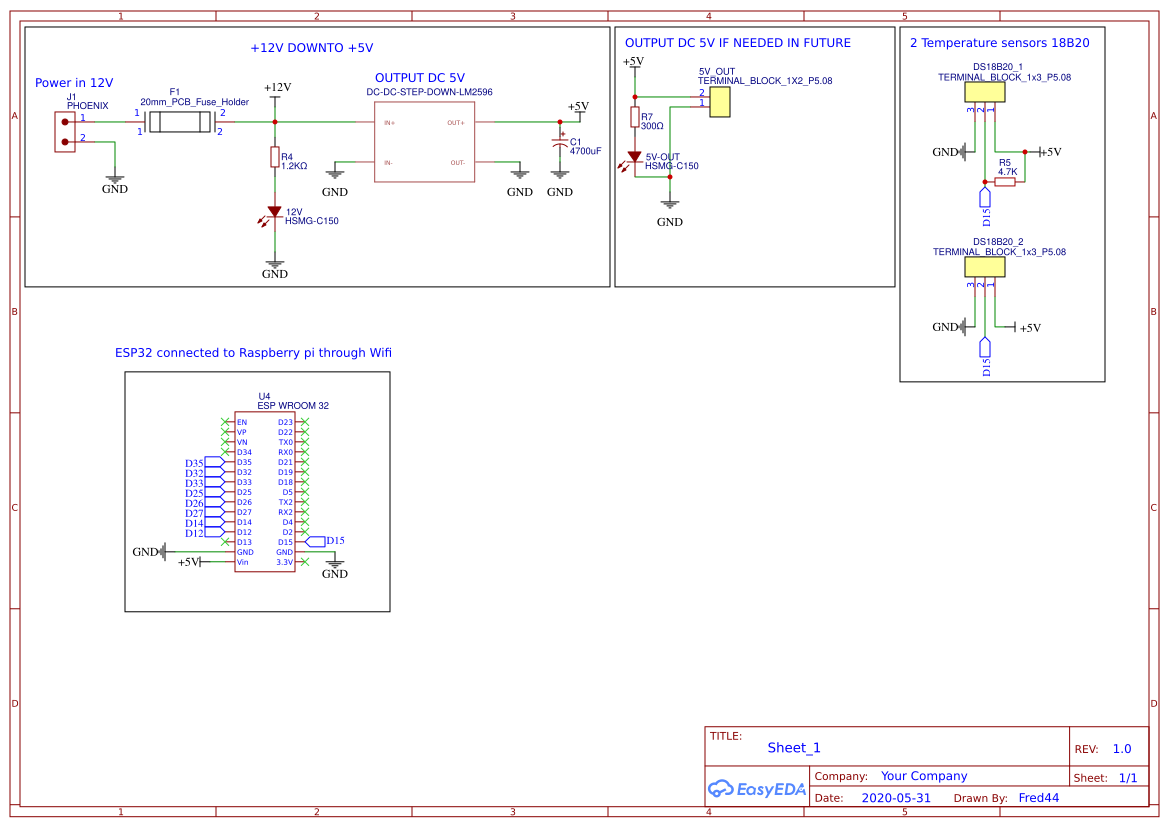Select the sheet number '1/1'

click(1128, 778)
